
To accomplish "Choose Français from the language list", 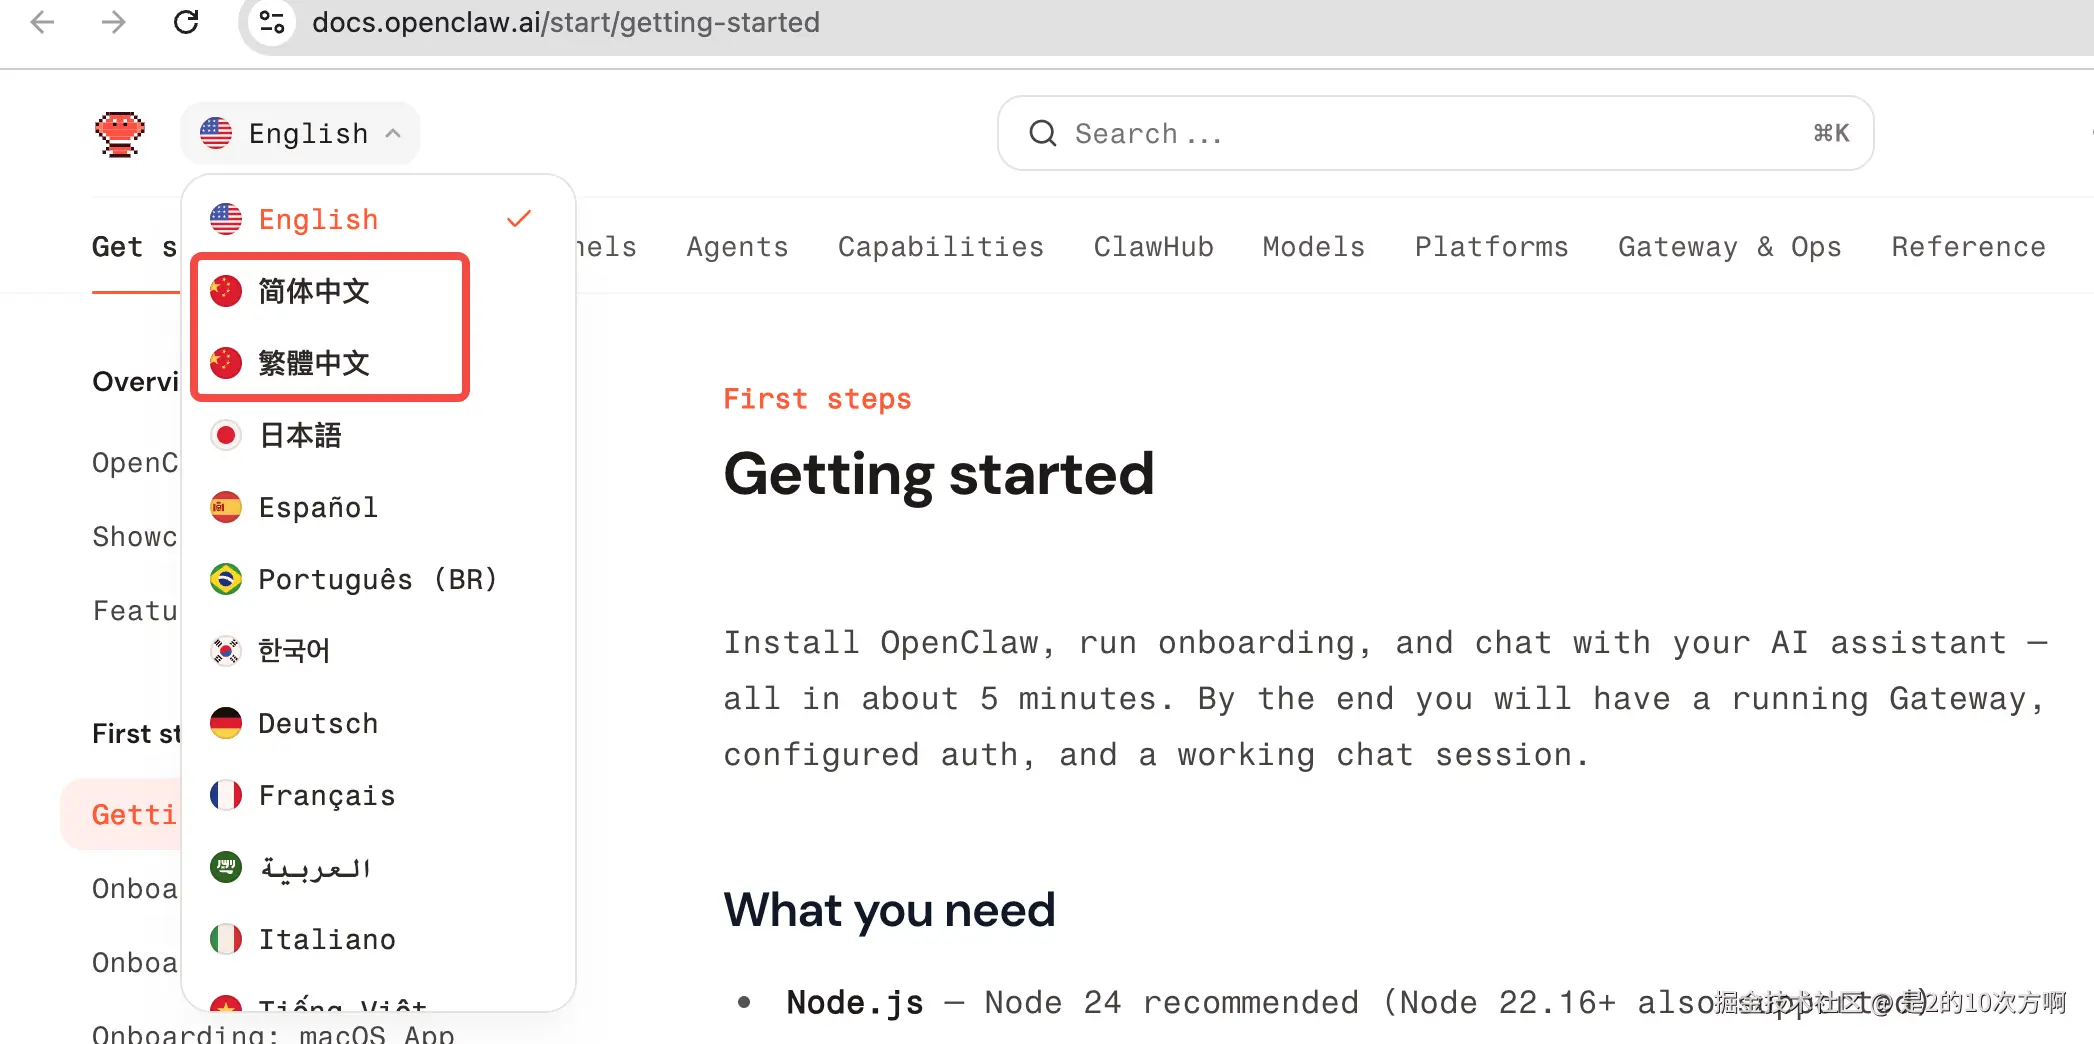I will pos(378,795).
